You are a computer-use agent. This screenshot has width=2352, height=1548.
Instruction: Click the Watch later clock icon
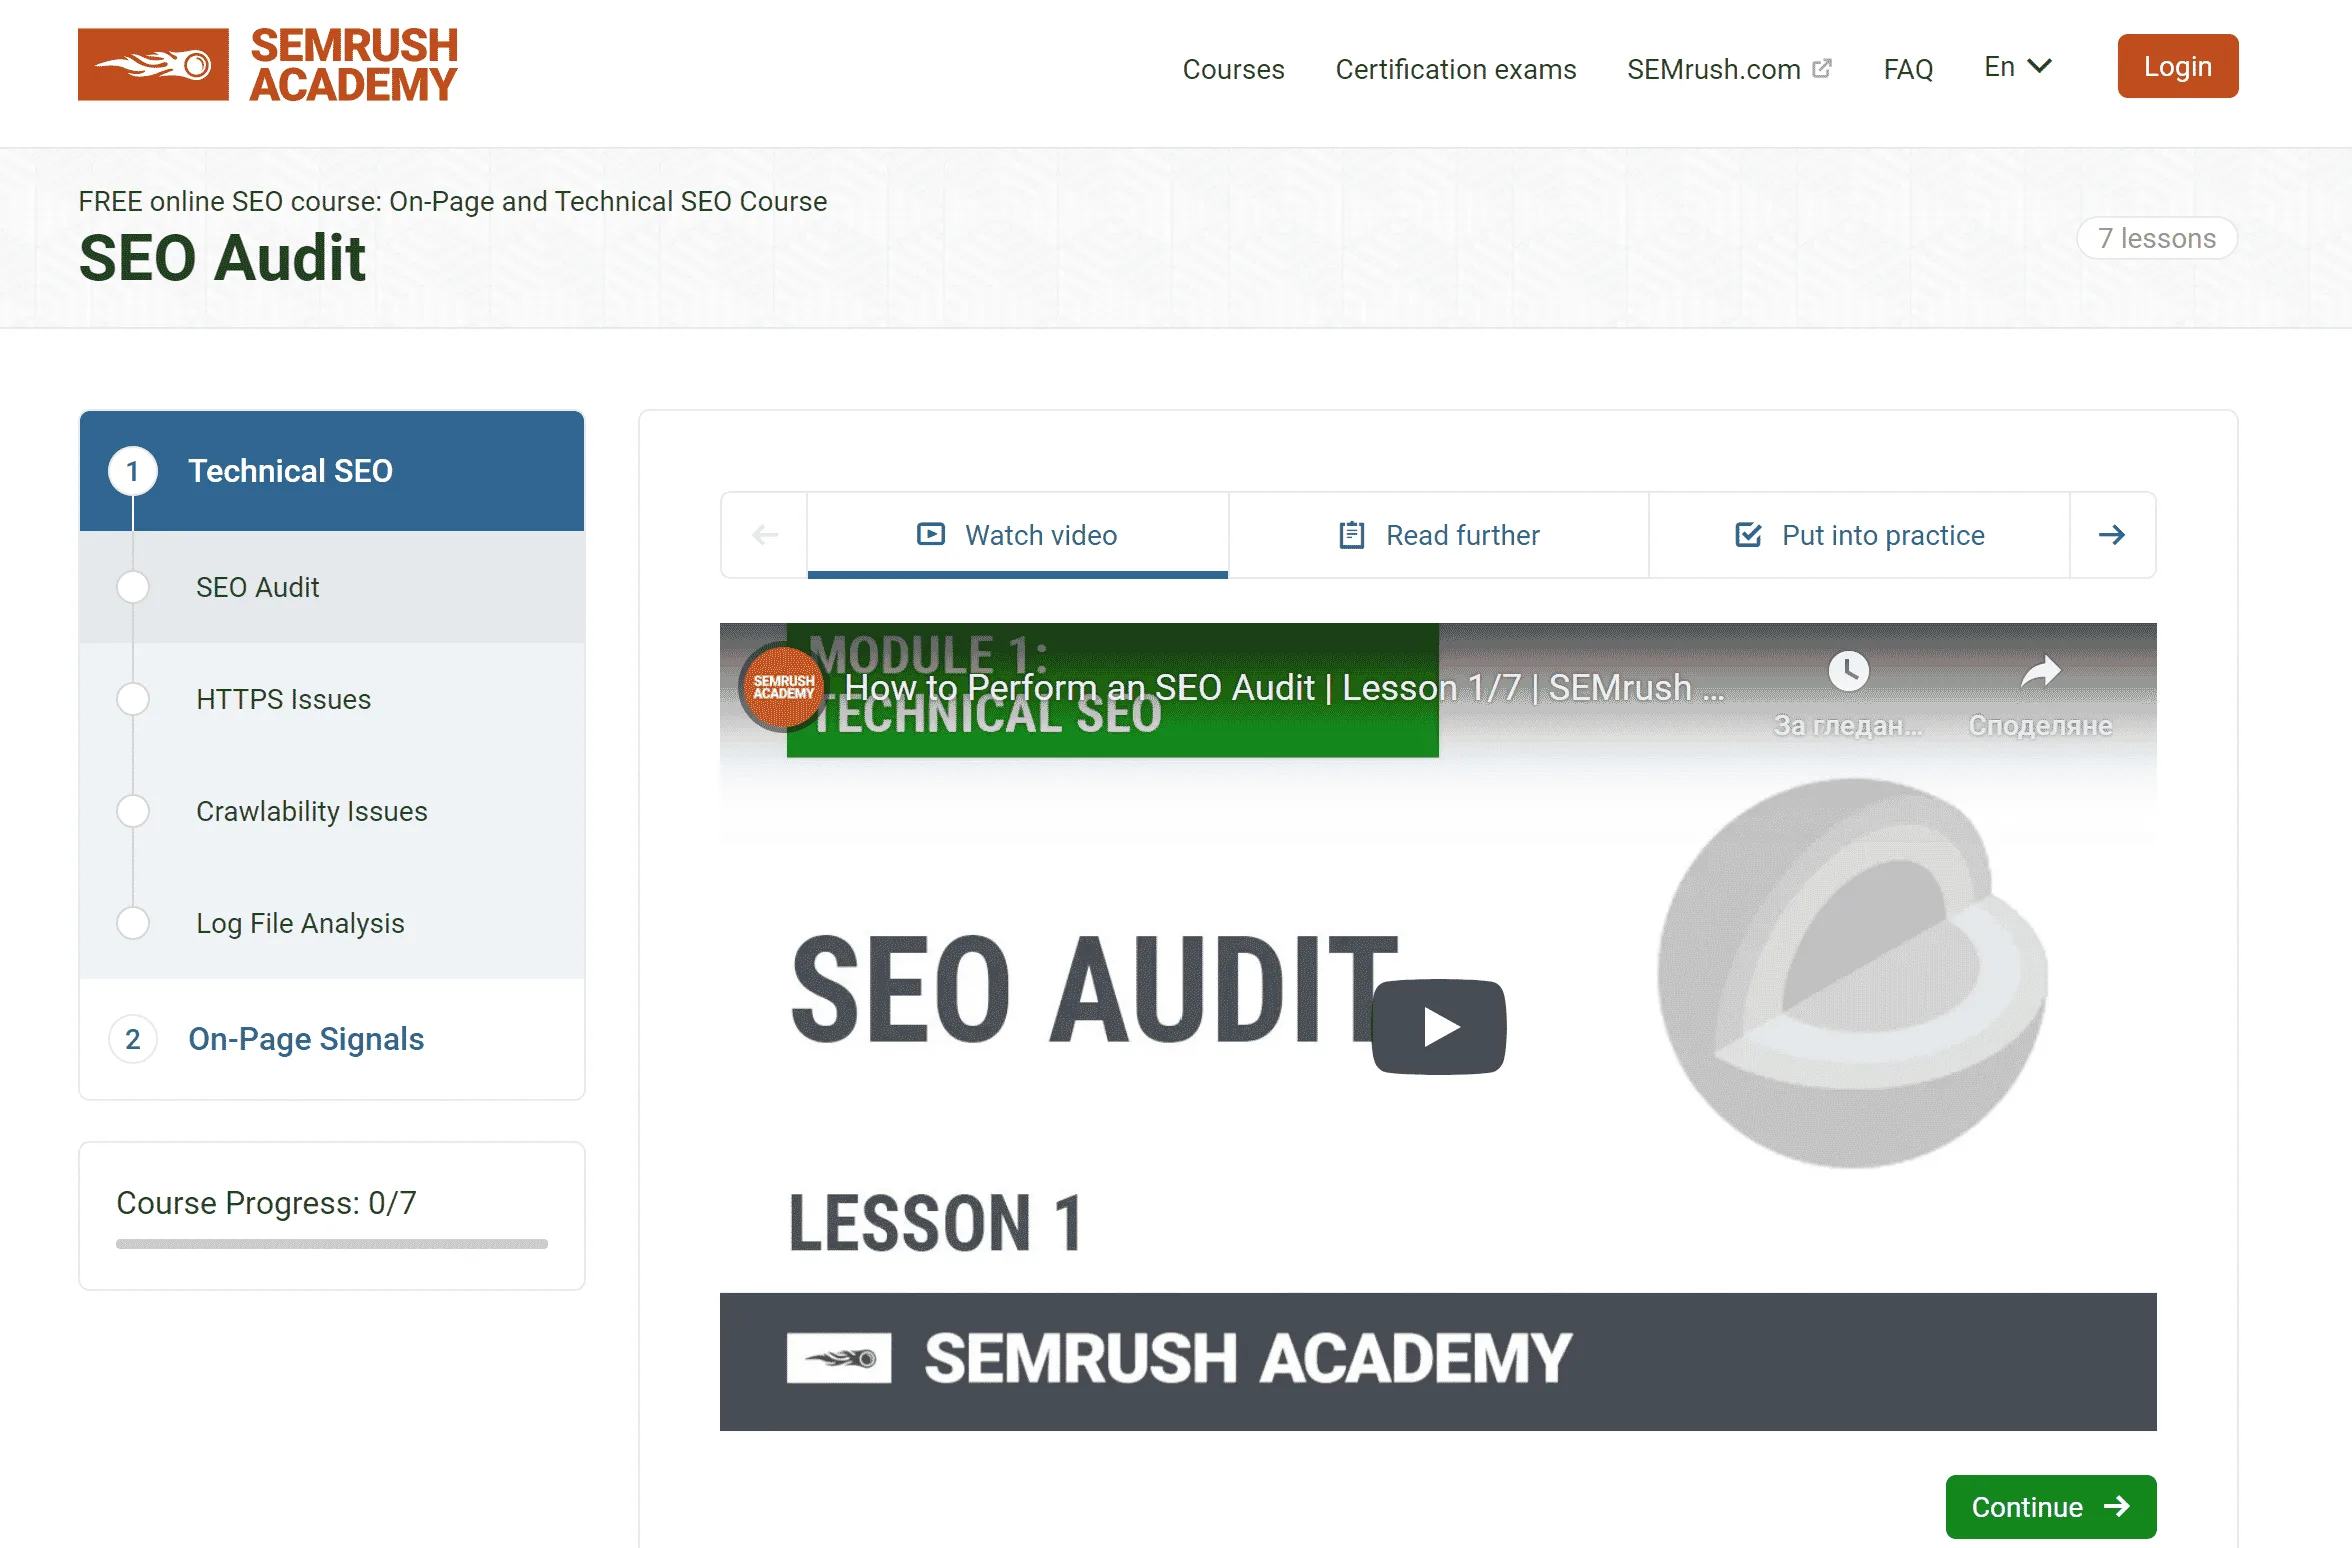point(1848,671)
